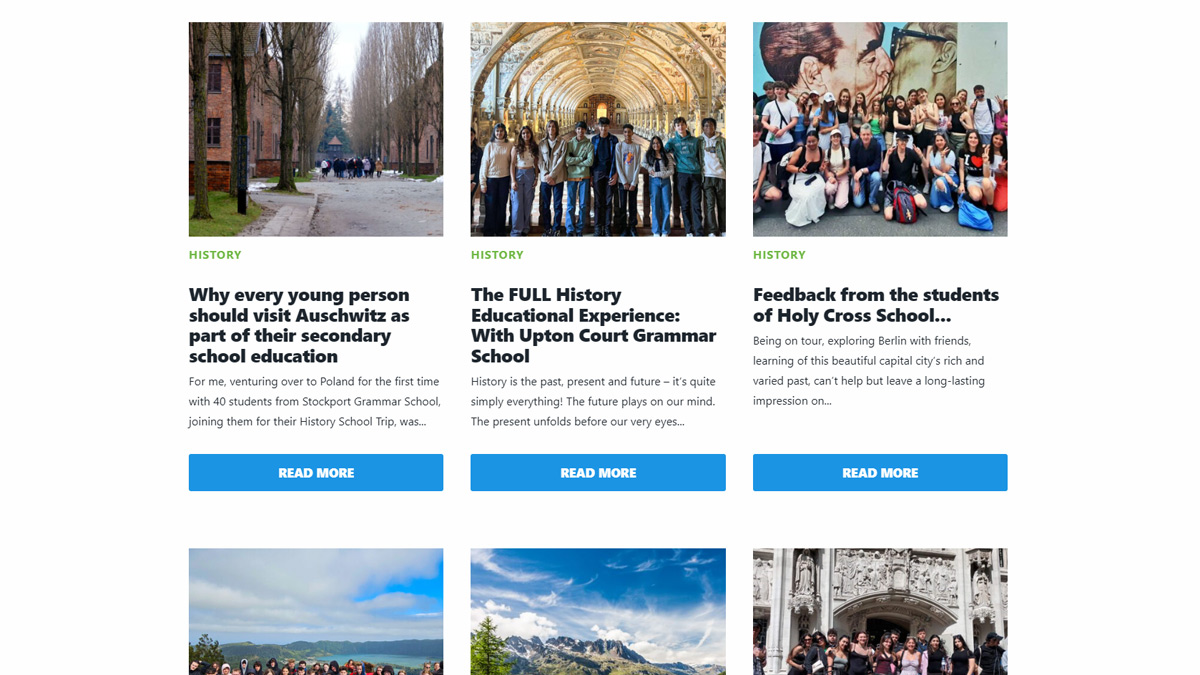
Task: Click READ MORE under the Auschwitz article
Action: 316,472
